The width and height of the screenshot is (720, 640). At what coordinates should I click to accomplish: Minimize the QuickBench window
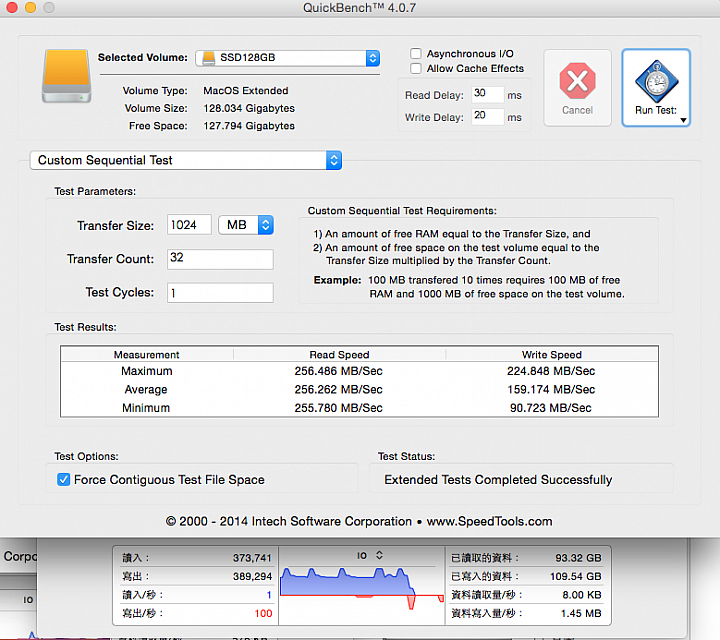(x=30, y=7)
